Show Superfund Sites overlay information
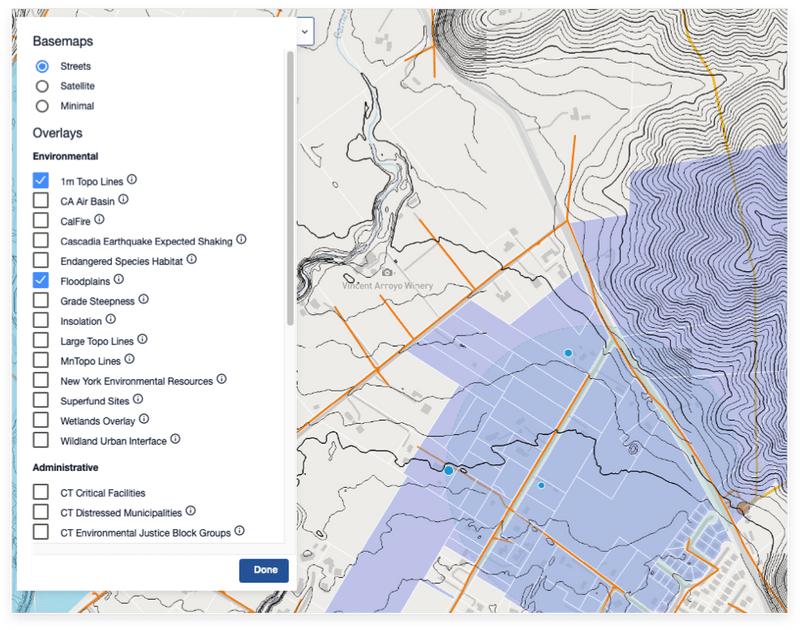The height and width of the screenshot is (630, 800). point(136,400)
